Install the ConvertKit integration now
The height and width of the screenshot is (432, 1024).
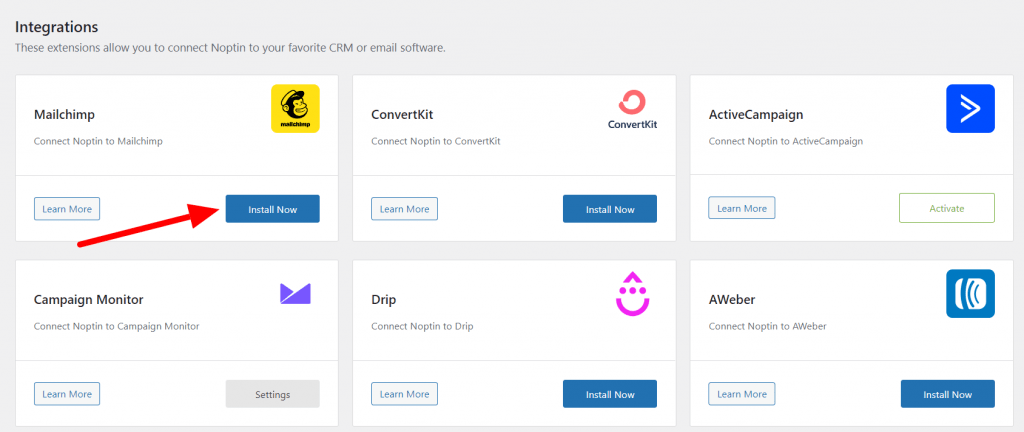tap(610, 209)
